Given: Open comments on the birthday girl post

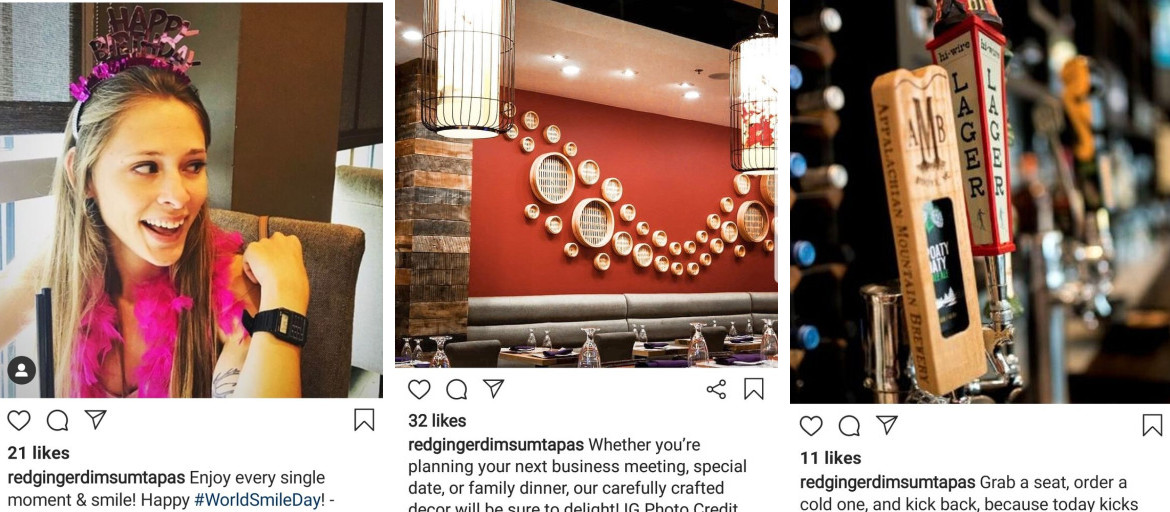Looking at the screenshot, I should (57, 420).
